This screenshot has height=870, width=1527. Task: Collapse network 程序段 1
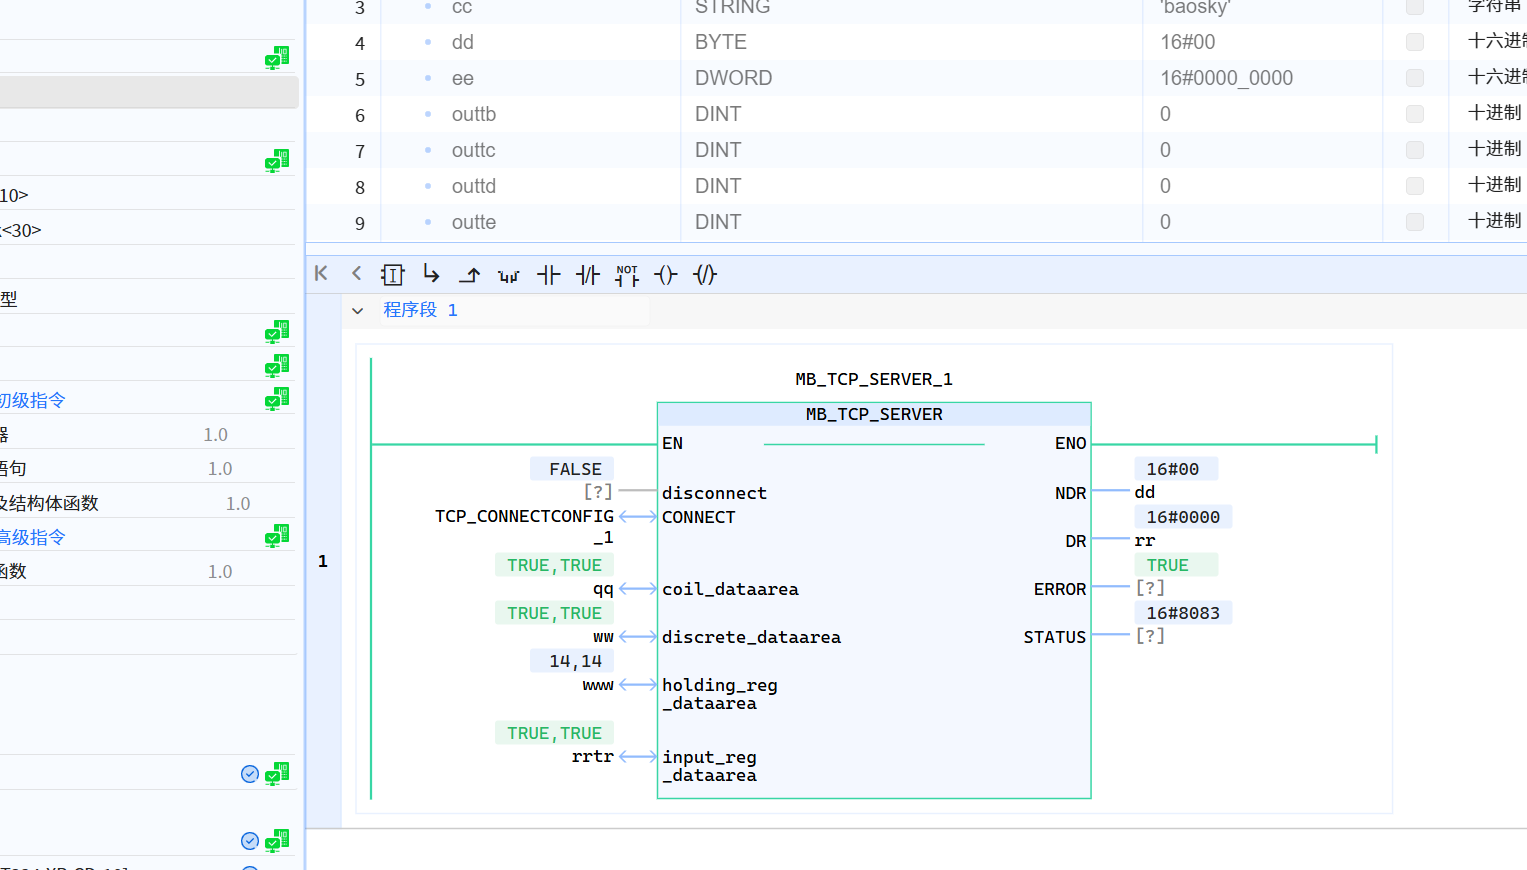click(358, 311)
